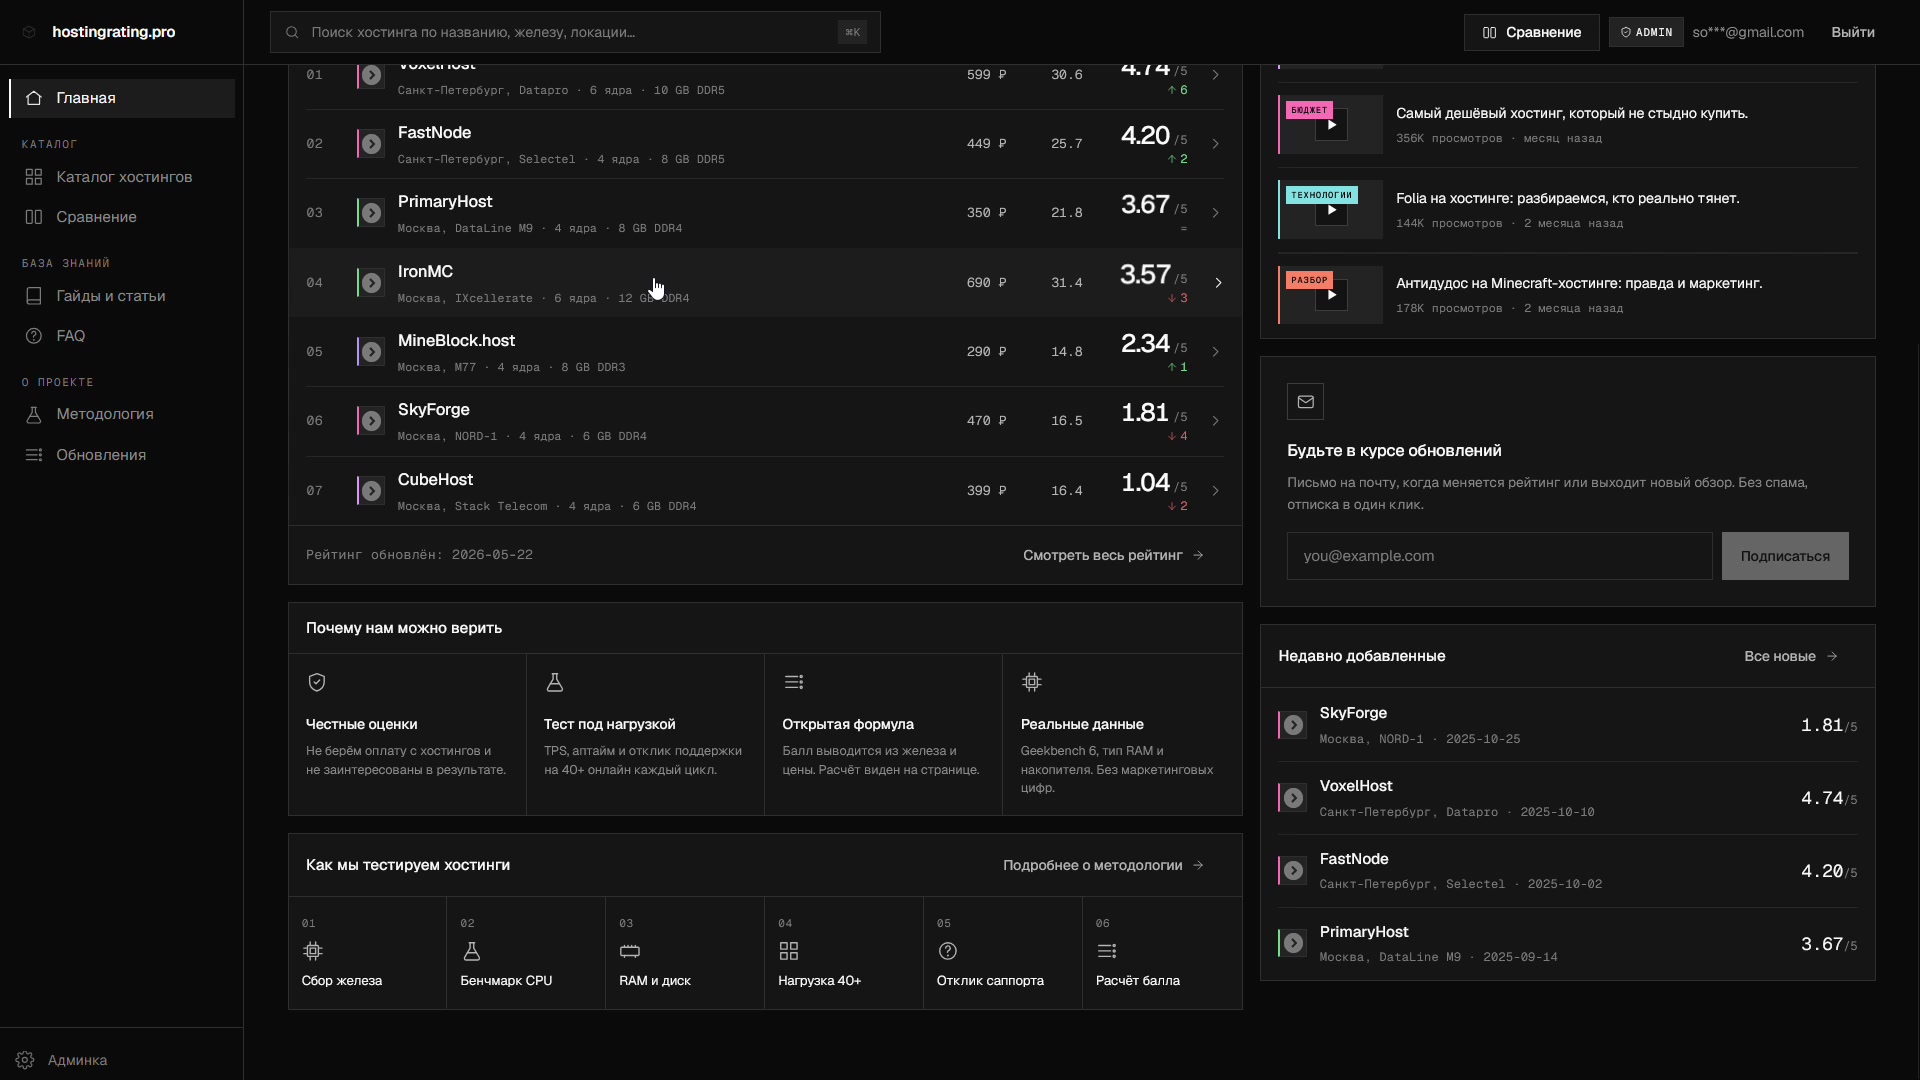Open Главная in the sidebar
Image resolution: width=1920 pixels, height=1080 pixels.
pyautogui.click(x=122, y=98)
